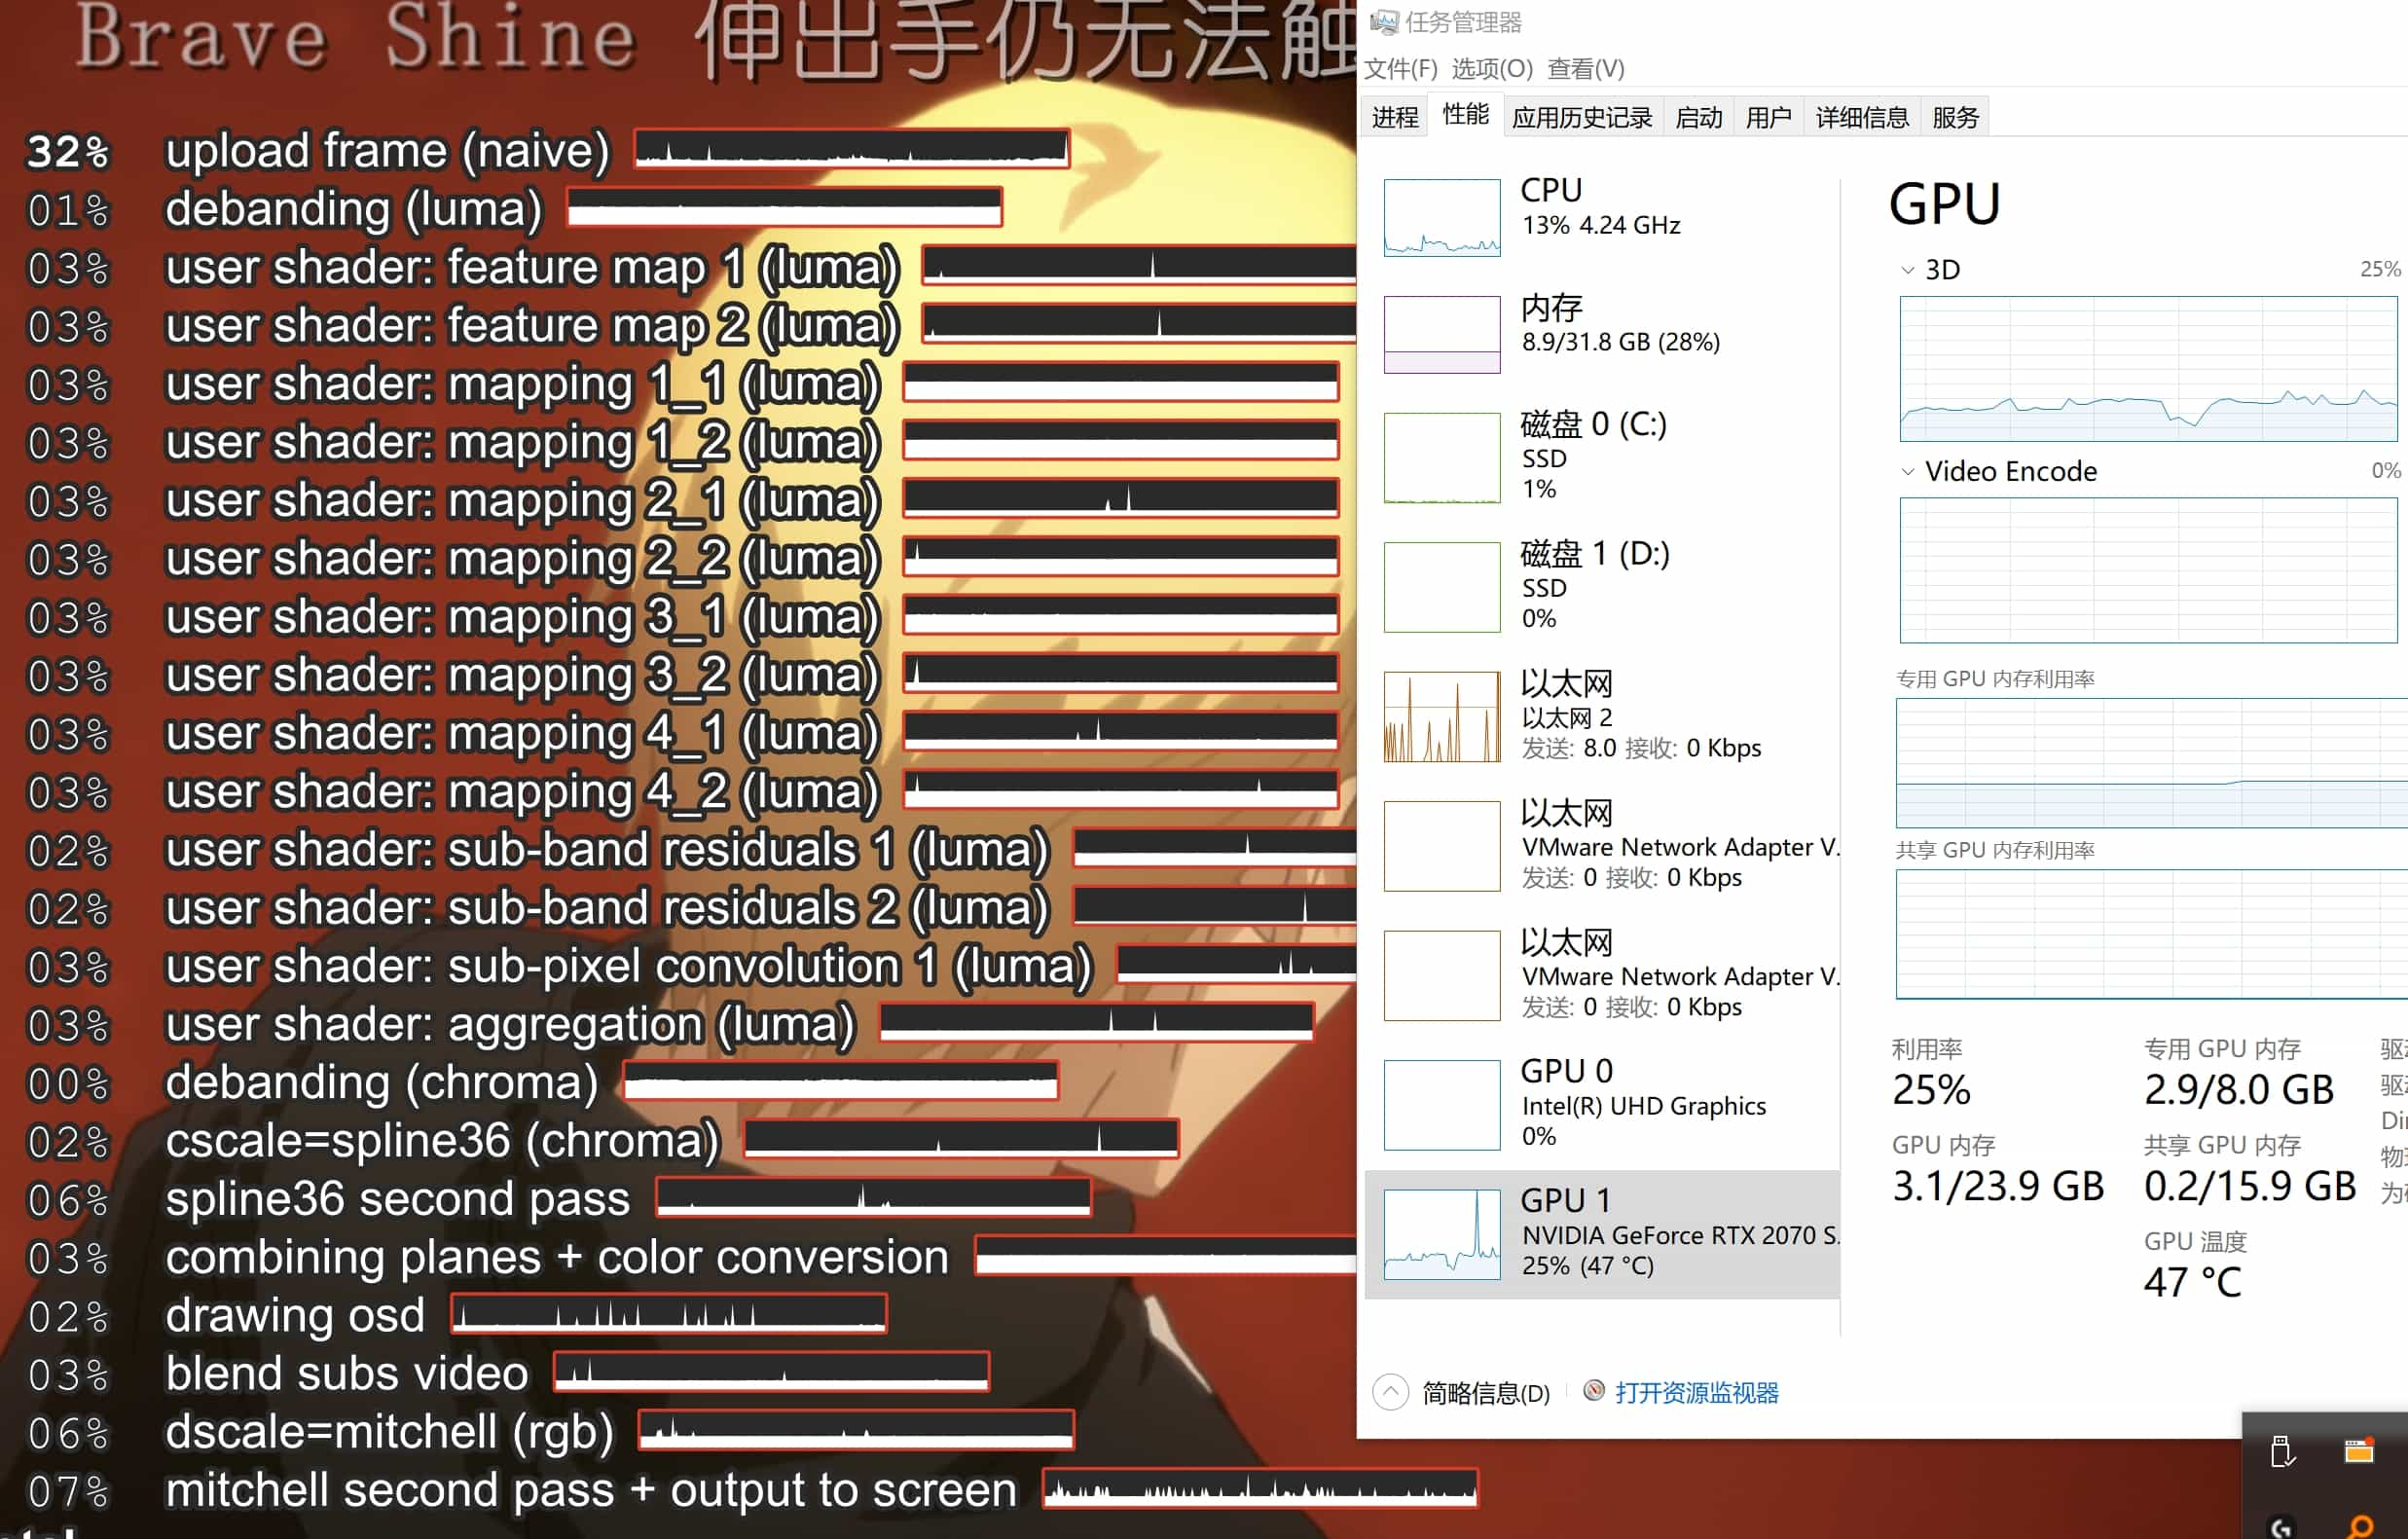Click the 专用 GPU 内存利用率 graph
Image resolution: width=2408 pixels, height=1539 pixels.
coord(2152,763)
